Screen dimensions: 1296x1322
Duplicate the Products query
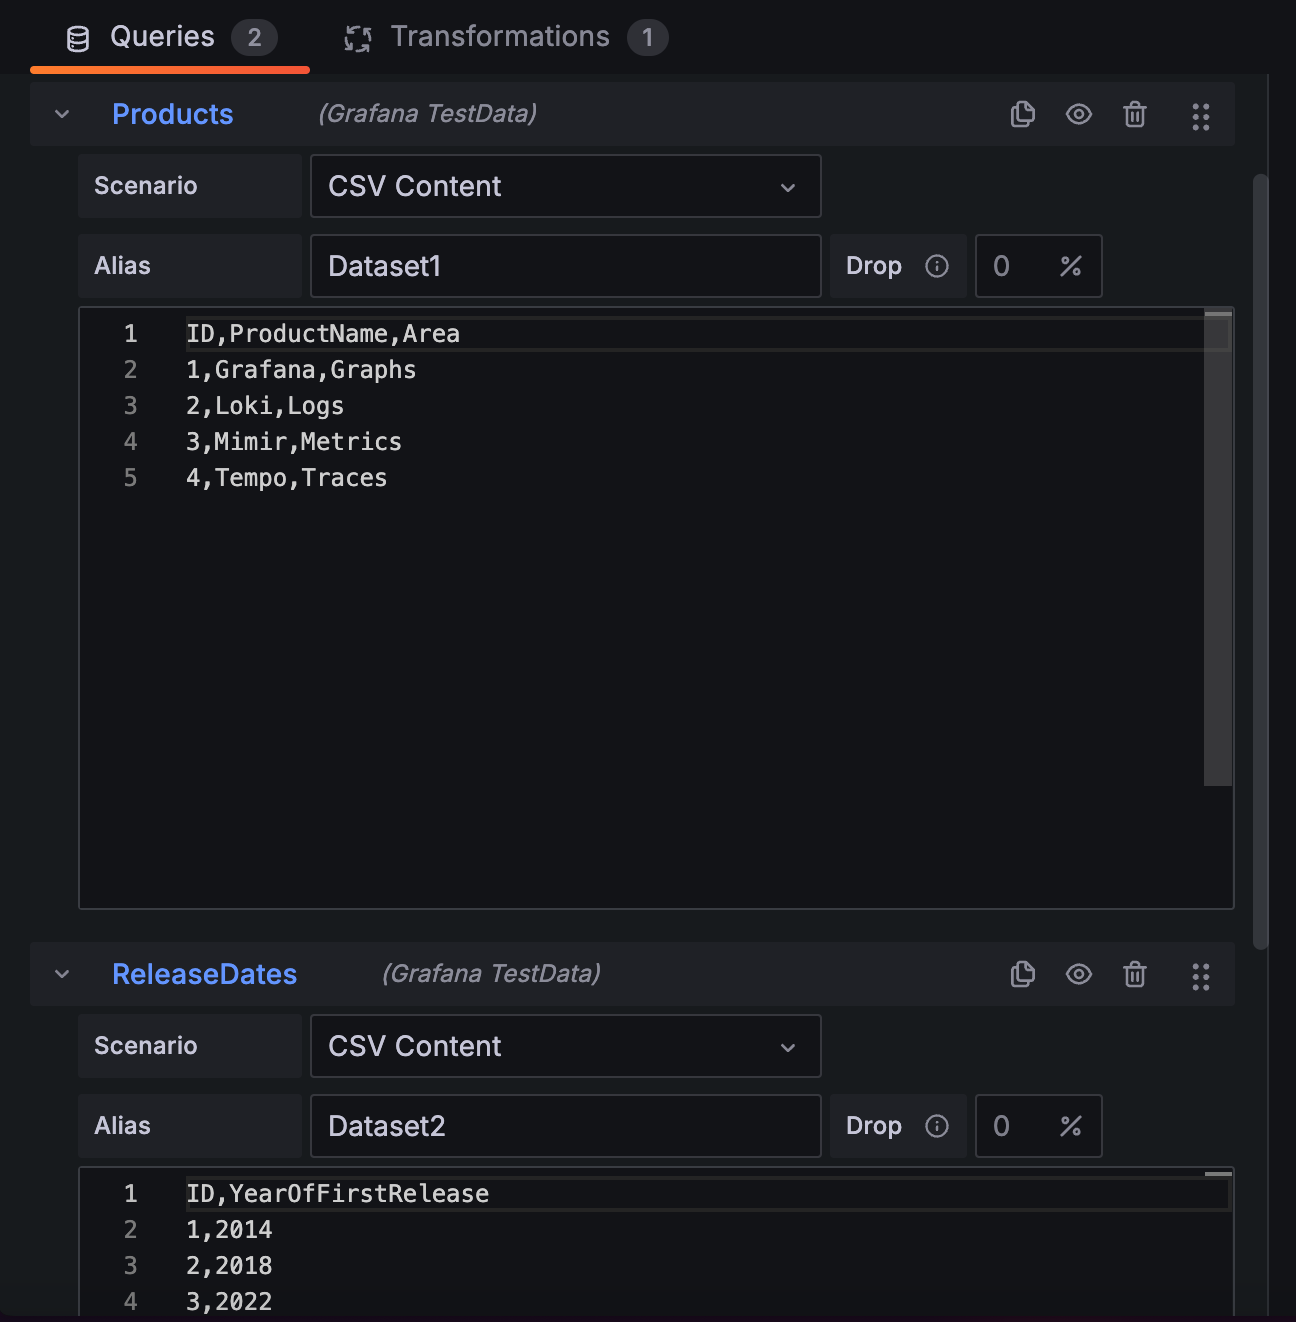[1022, 114]
